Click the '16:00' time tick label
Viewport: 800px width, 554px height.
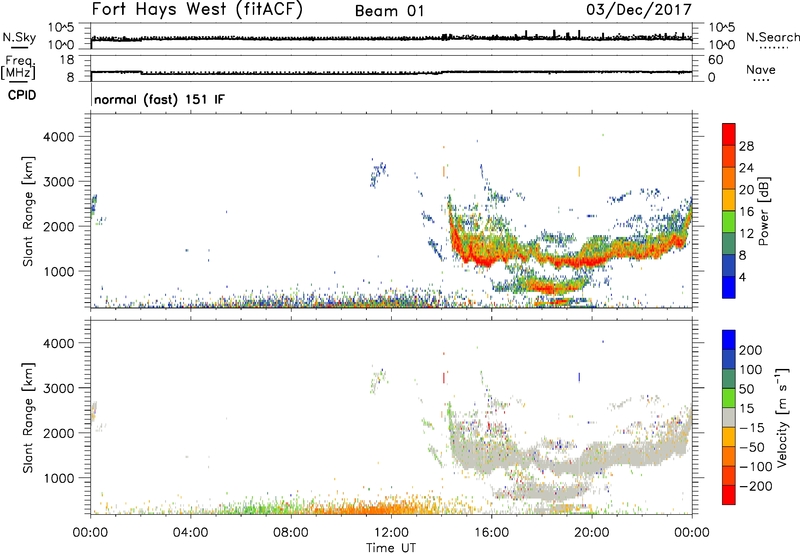[x=491, y=533]
